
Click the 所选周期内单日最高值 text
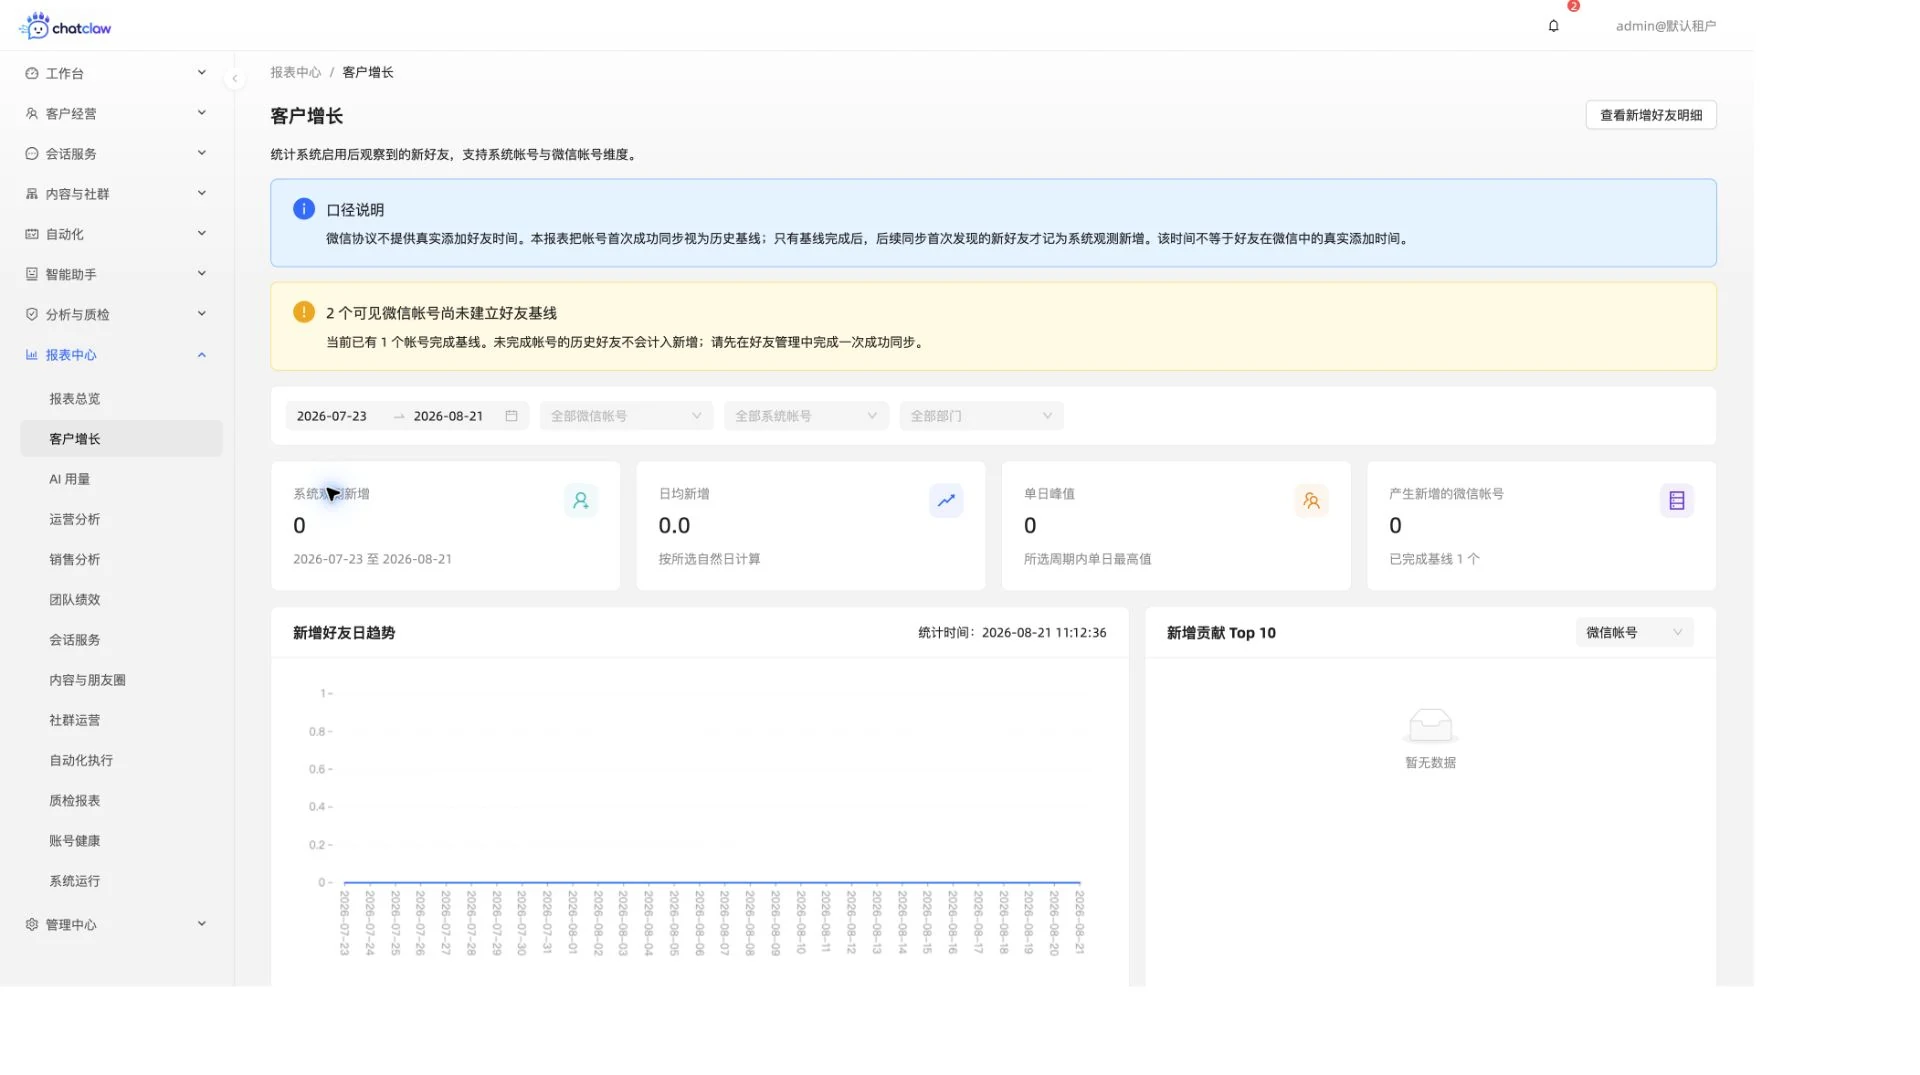[x=1087, y=559]
